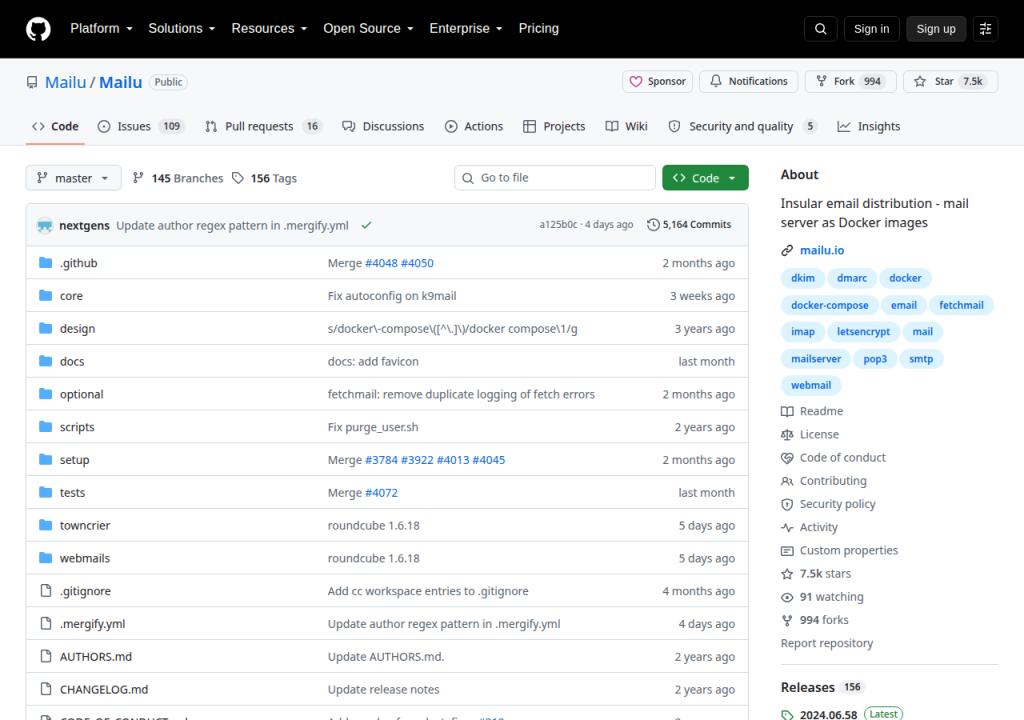Expand the Resources navigation menu
This screenshot has width=1024, height=720.
coord(269,29)
